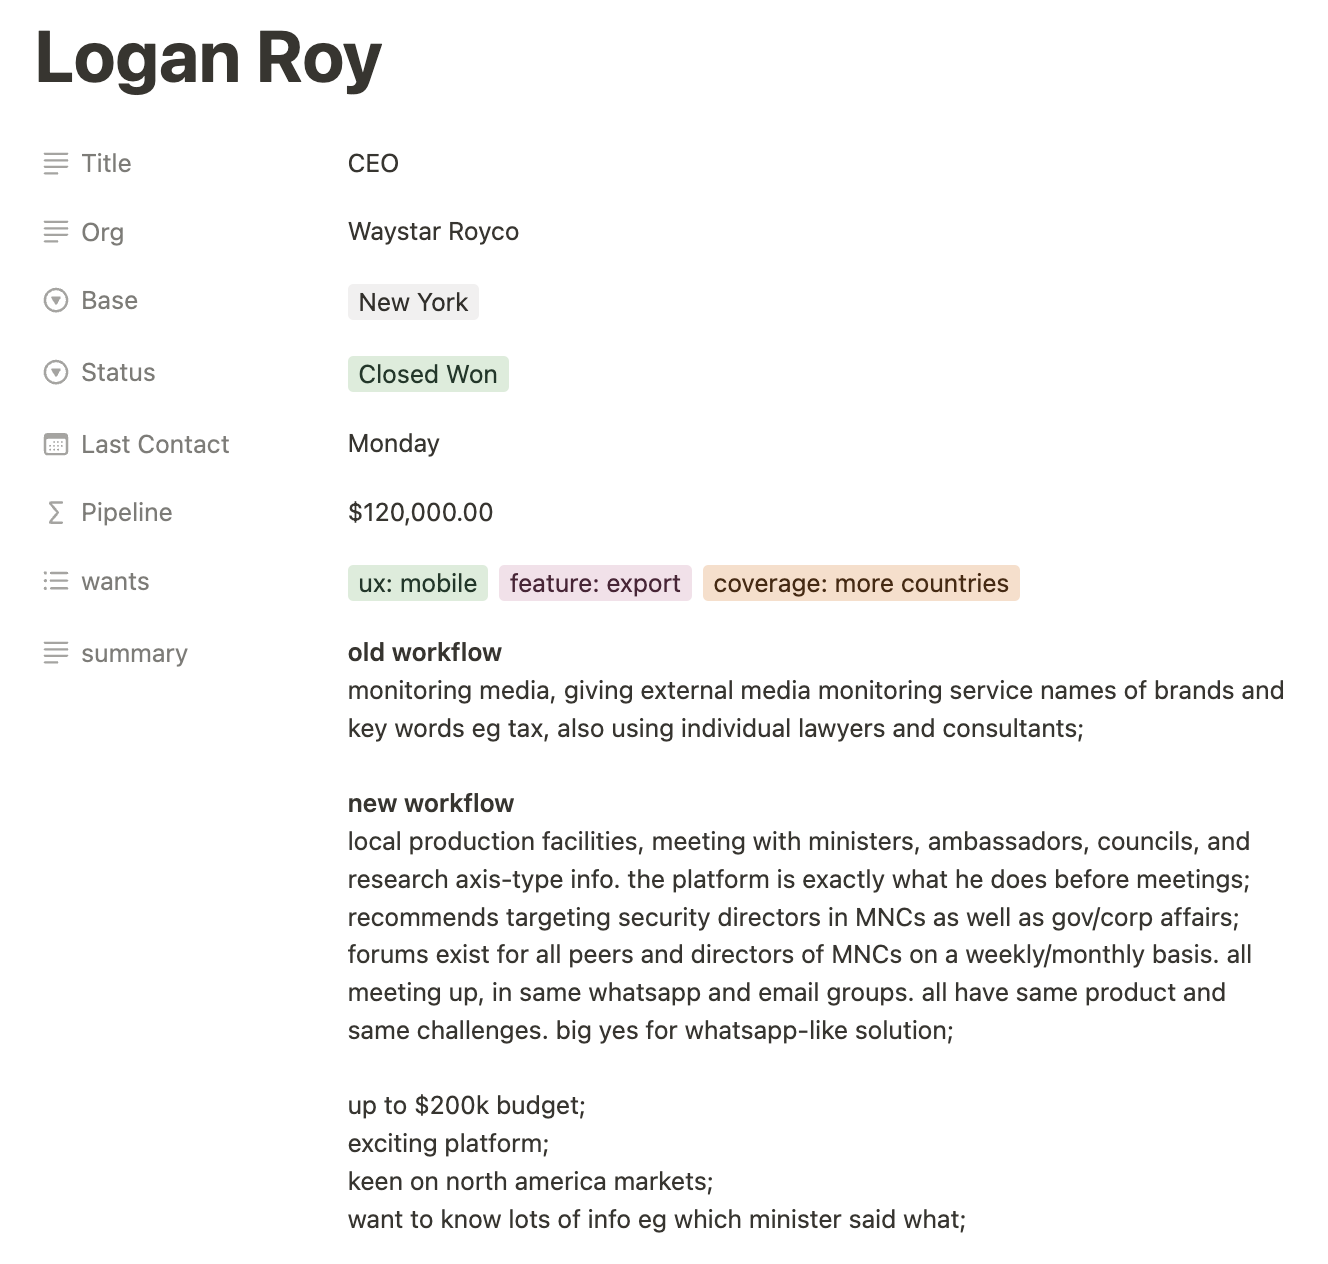1328x1264 pixels.
Task: Open the Closed Won status dropdown
Action: pyautogui.click(x=427, y=374)
